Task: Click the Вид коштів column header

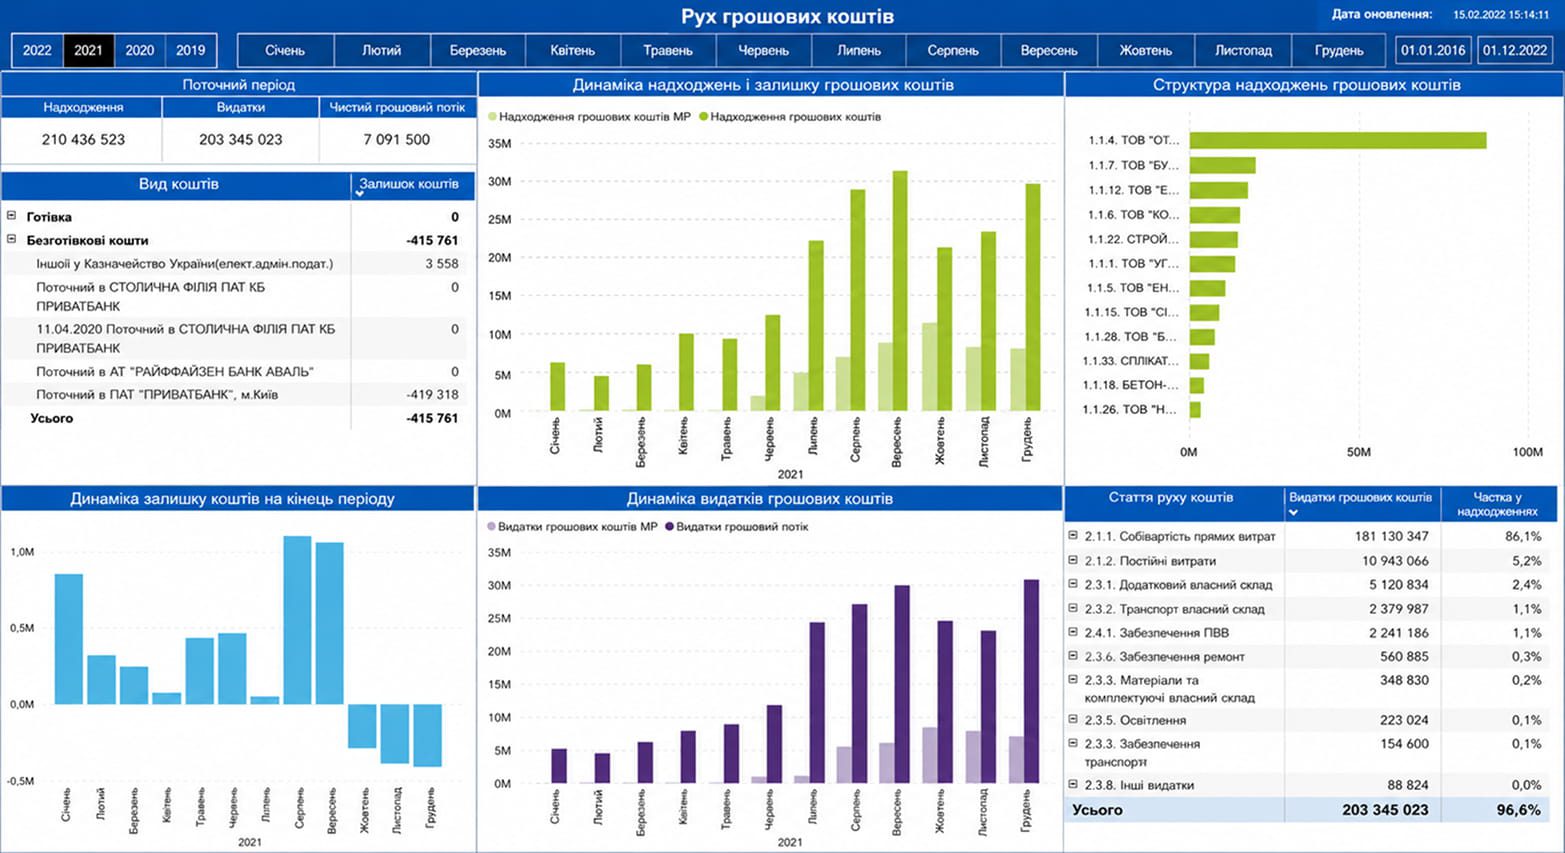Action: point(177,184)
